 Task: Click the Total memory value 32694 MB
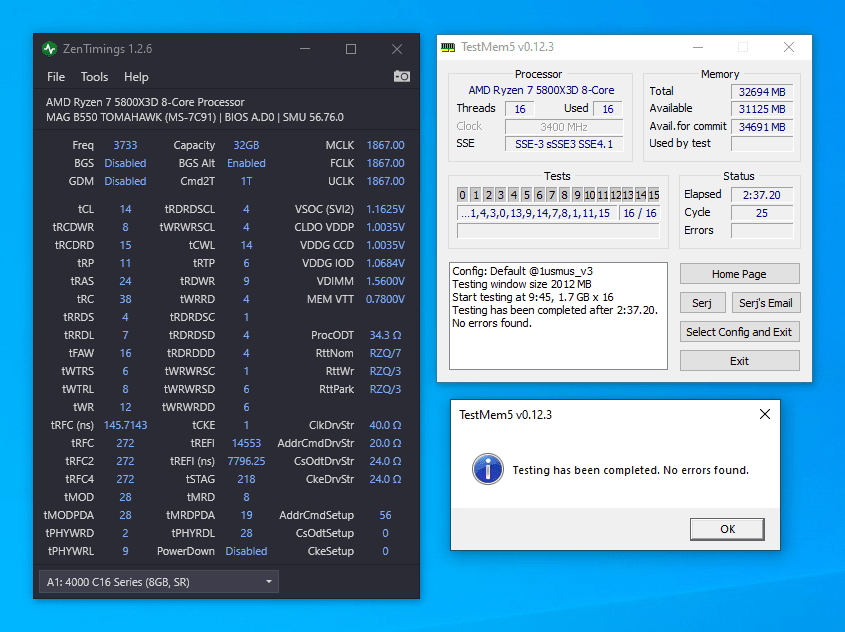click(762, 92)
